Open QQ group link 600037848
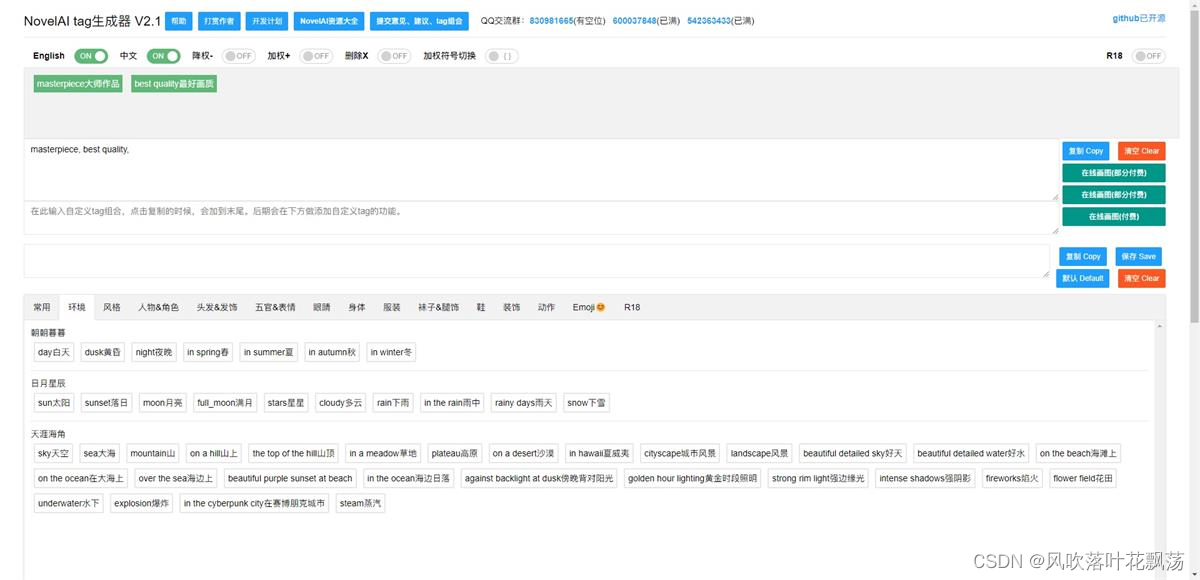Image resolution: width=1200 pixels, height=580 pixels. coord(634,20)
